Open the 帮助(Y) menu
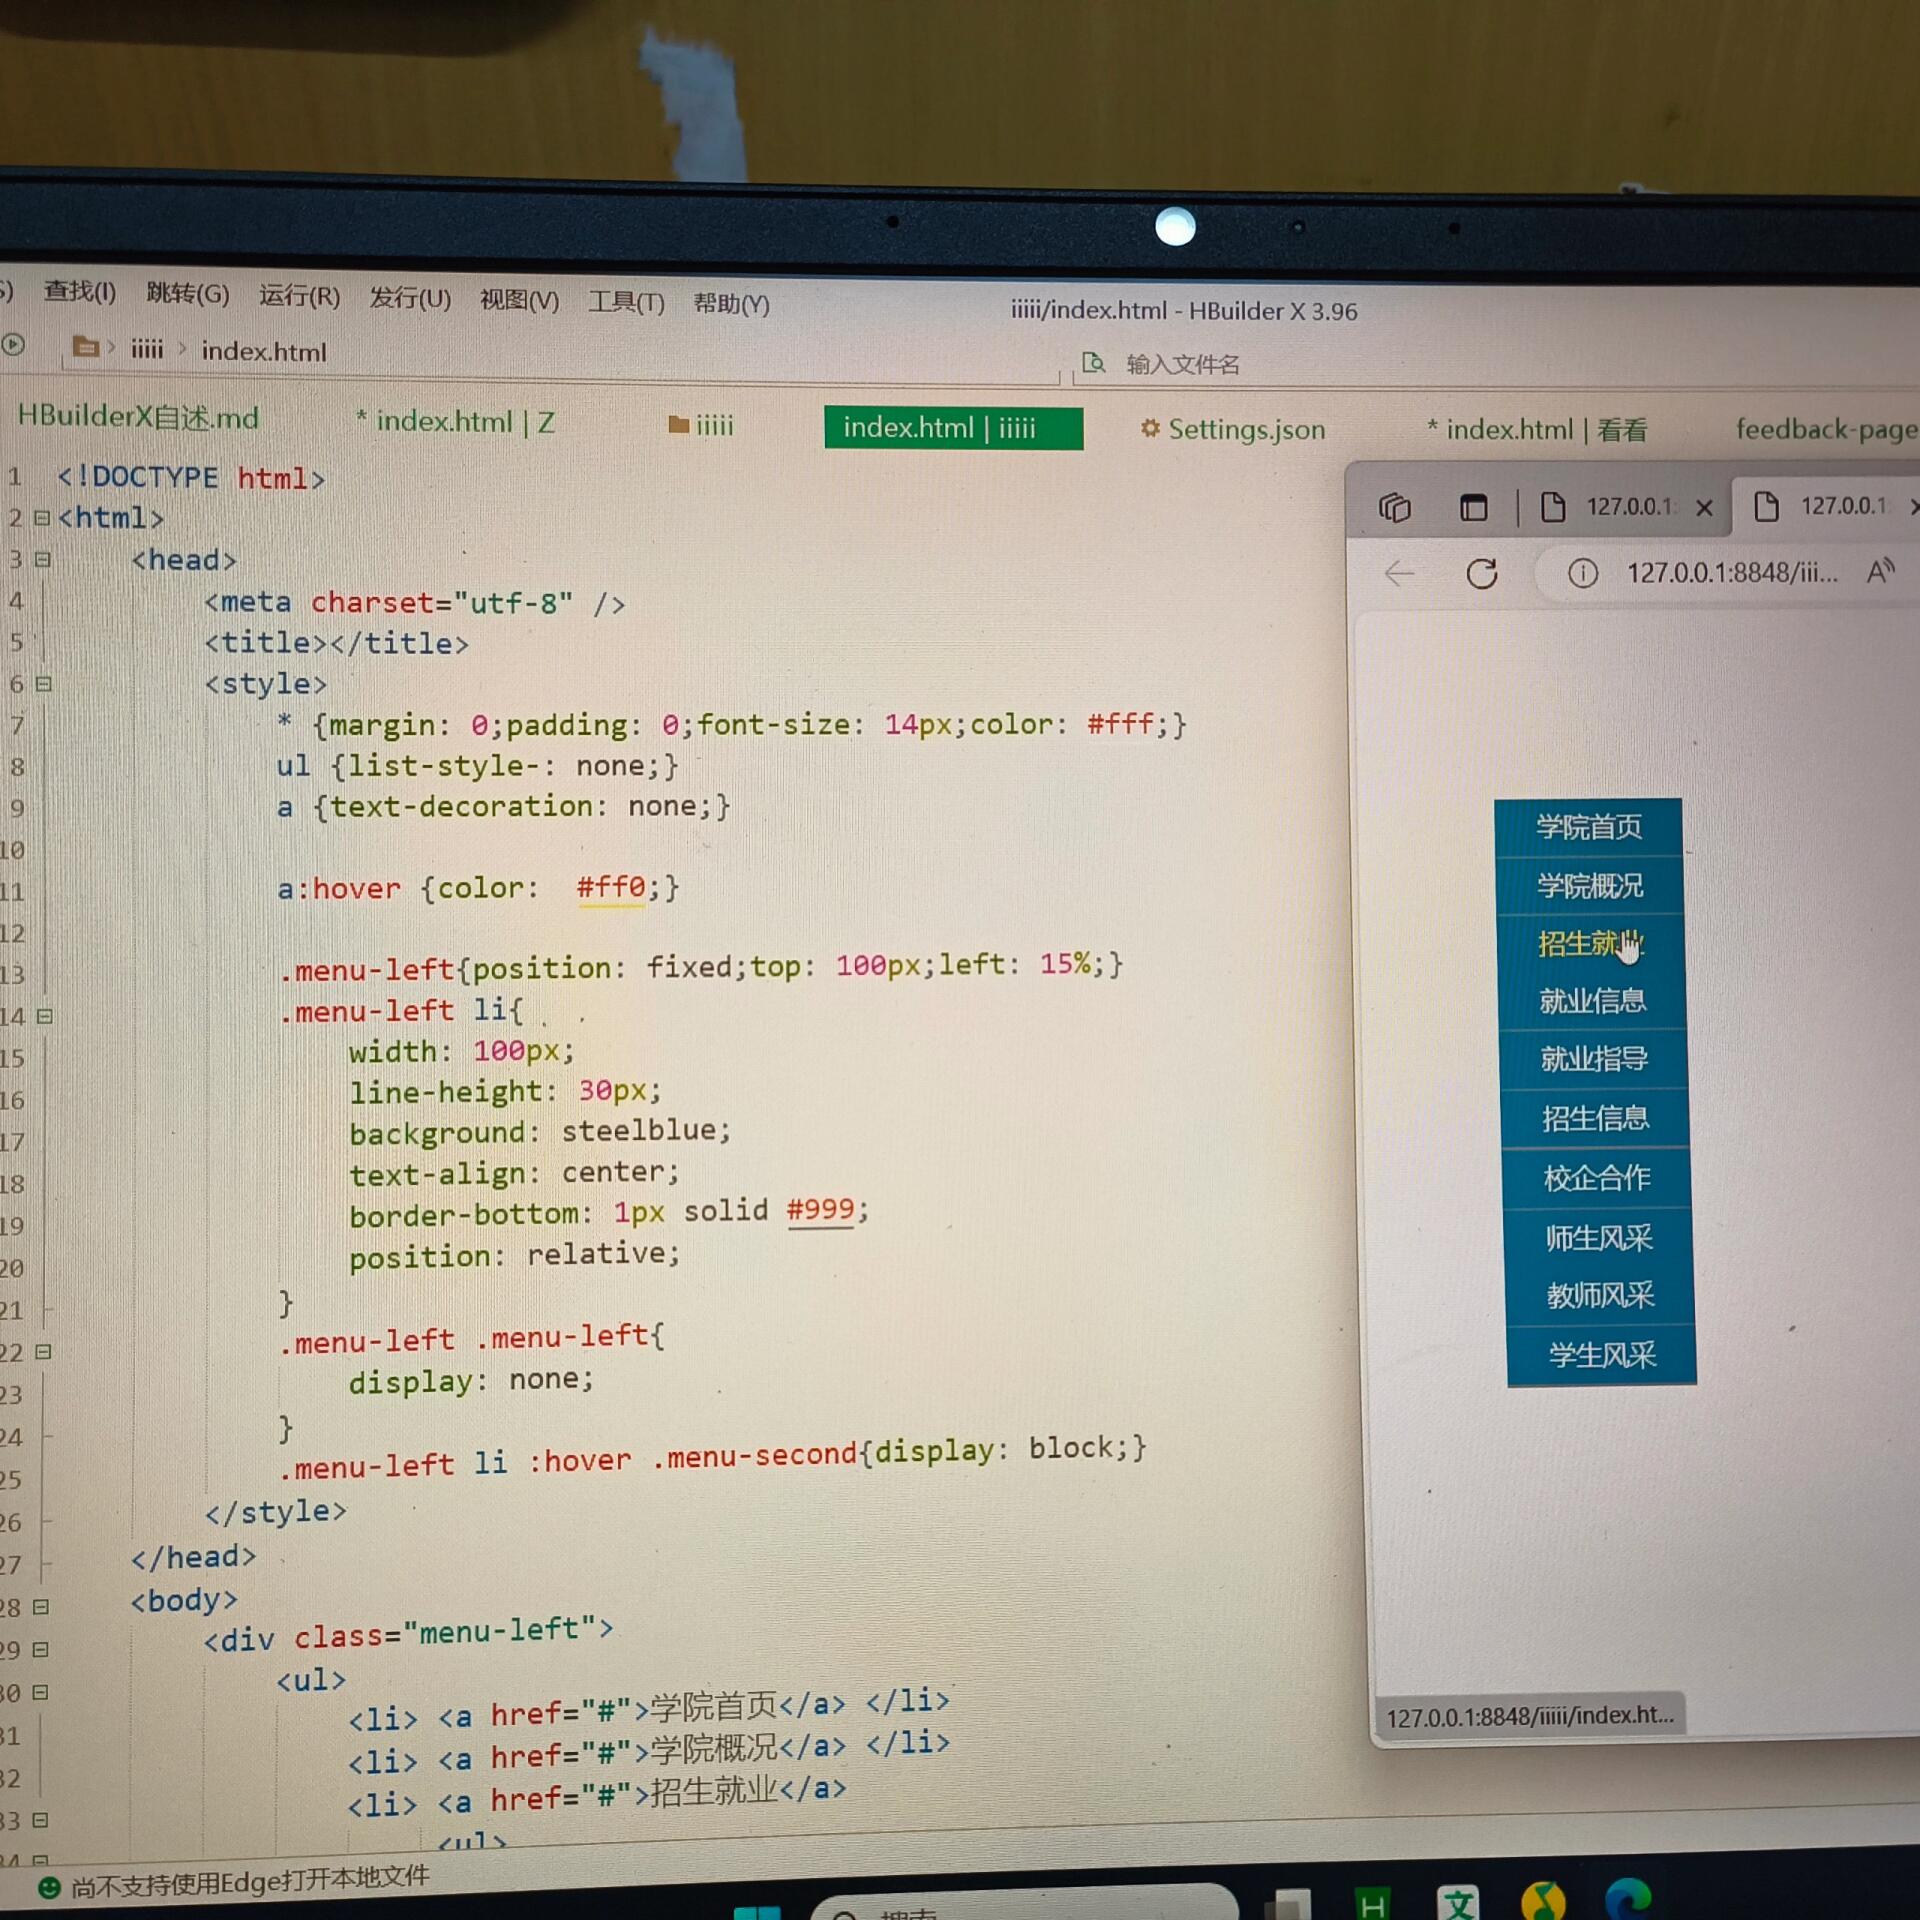 (x=731, y=303)
